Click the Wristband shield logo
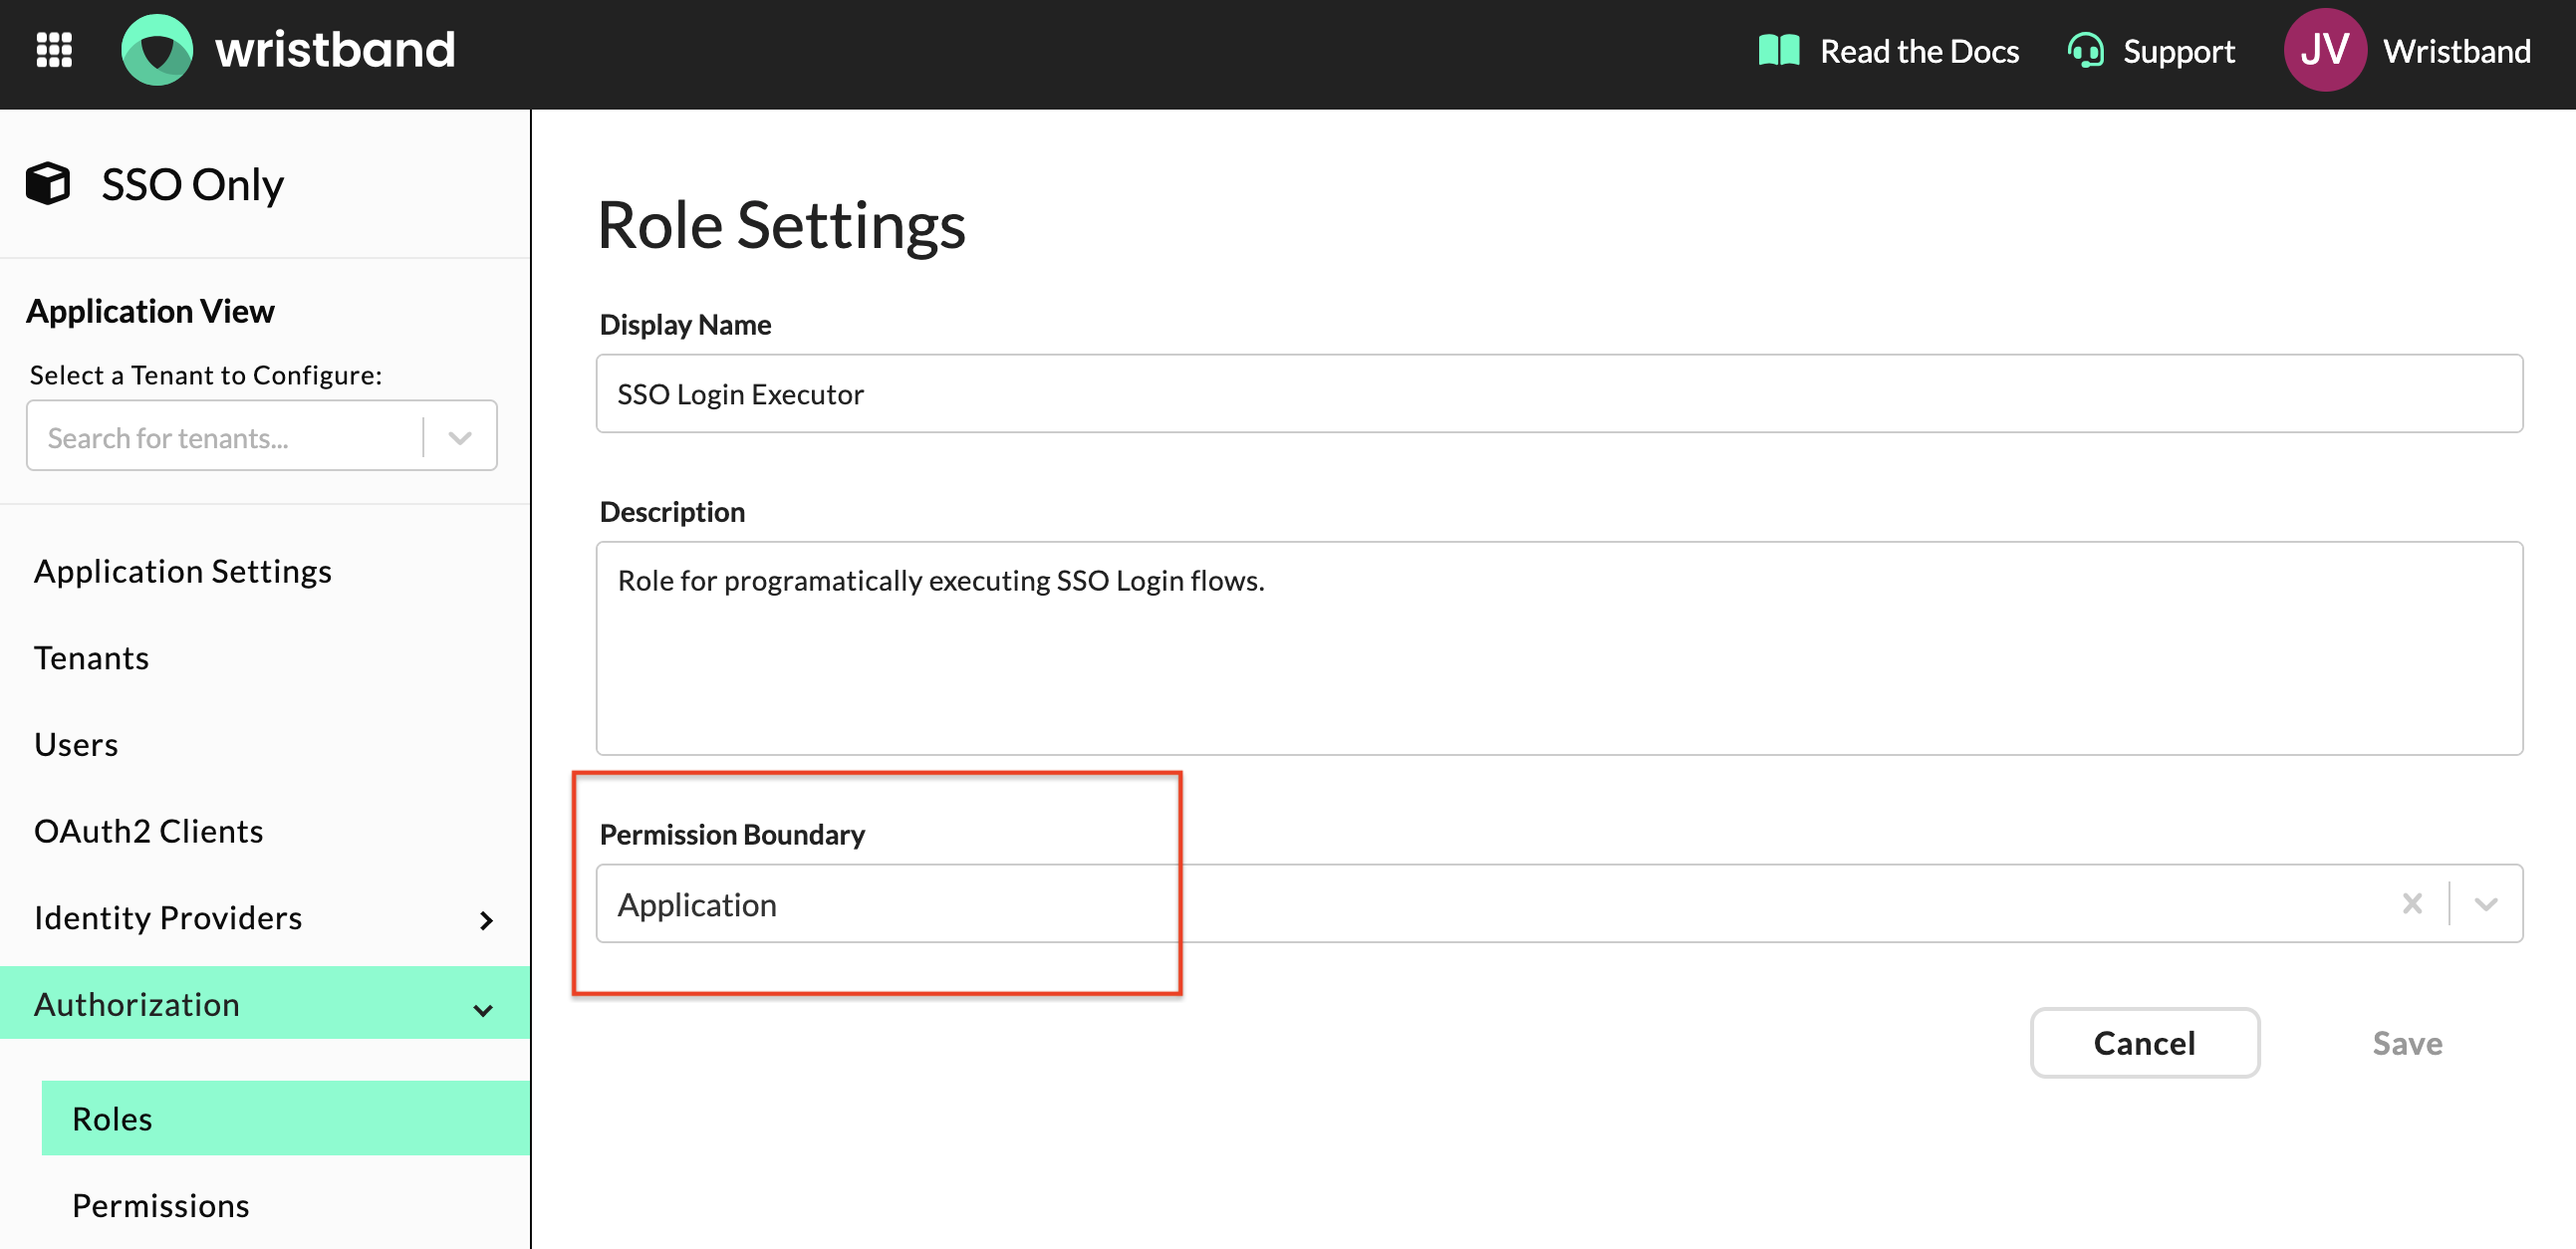2576x1249 pixels. pyautogui.click(x=157, y=50)
